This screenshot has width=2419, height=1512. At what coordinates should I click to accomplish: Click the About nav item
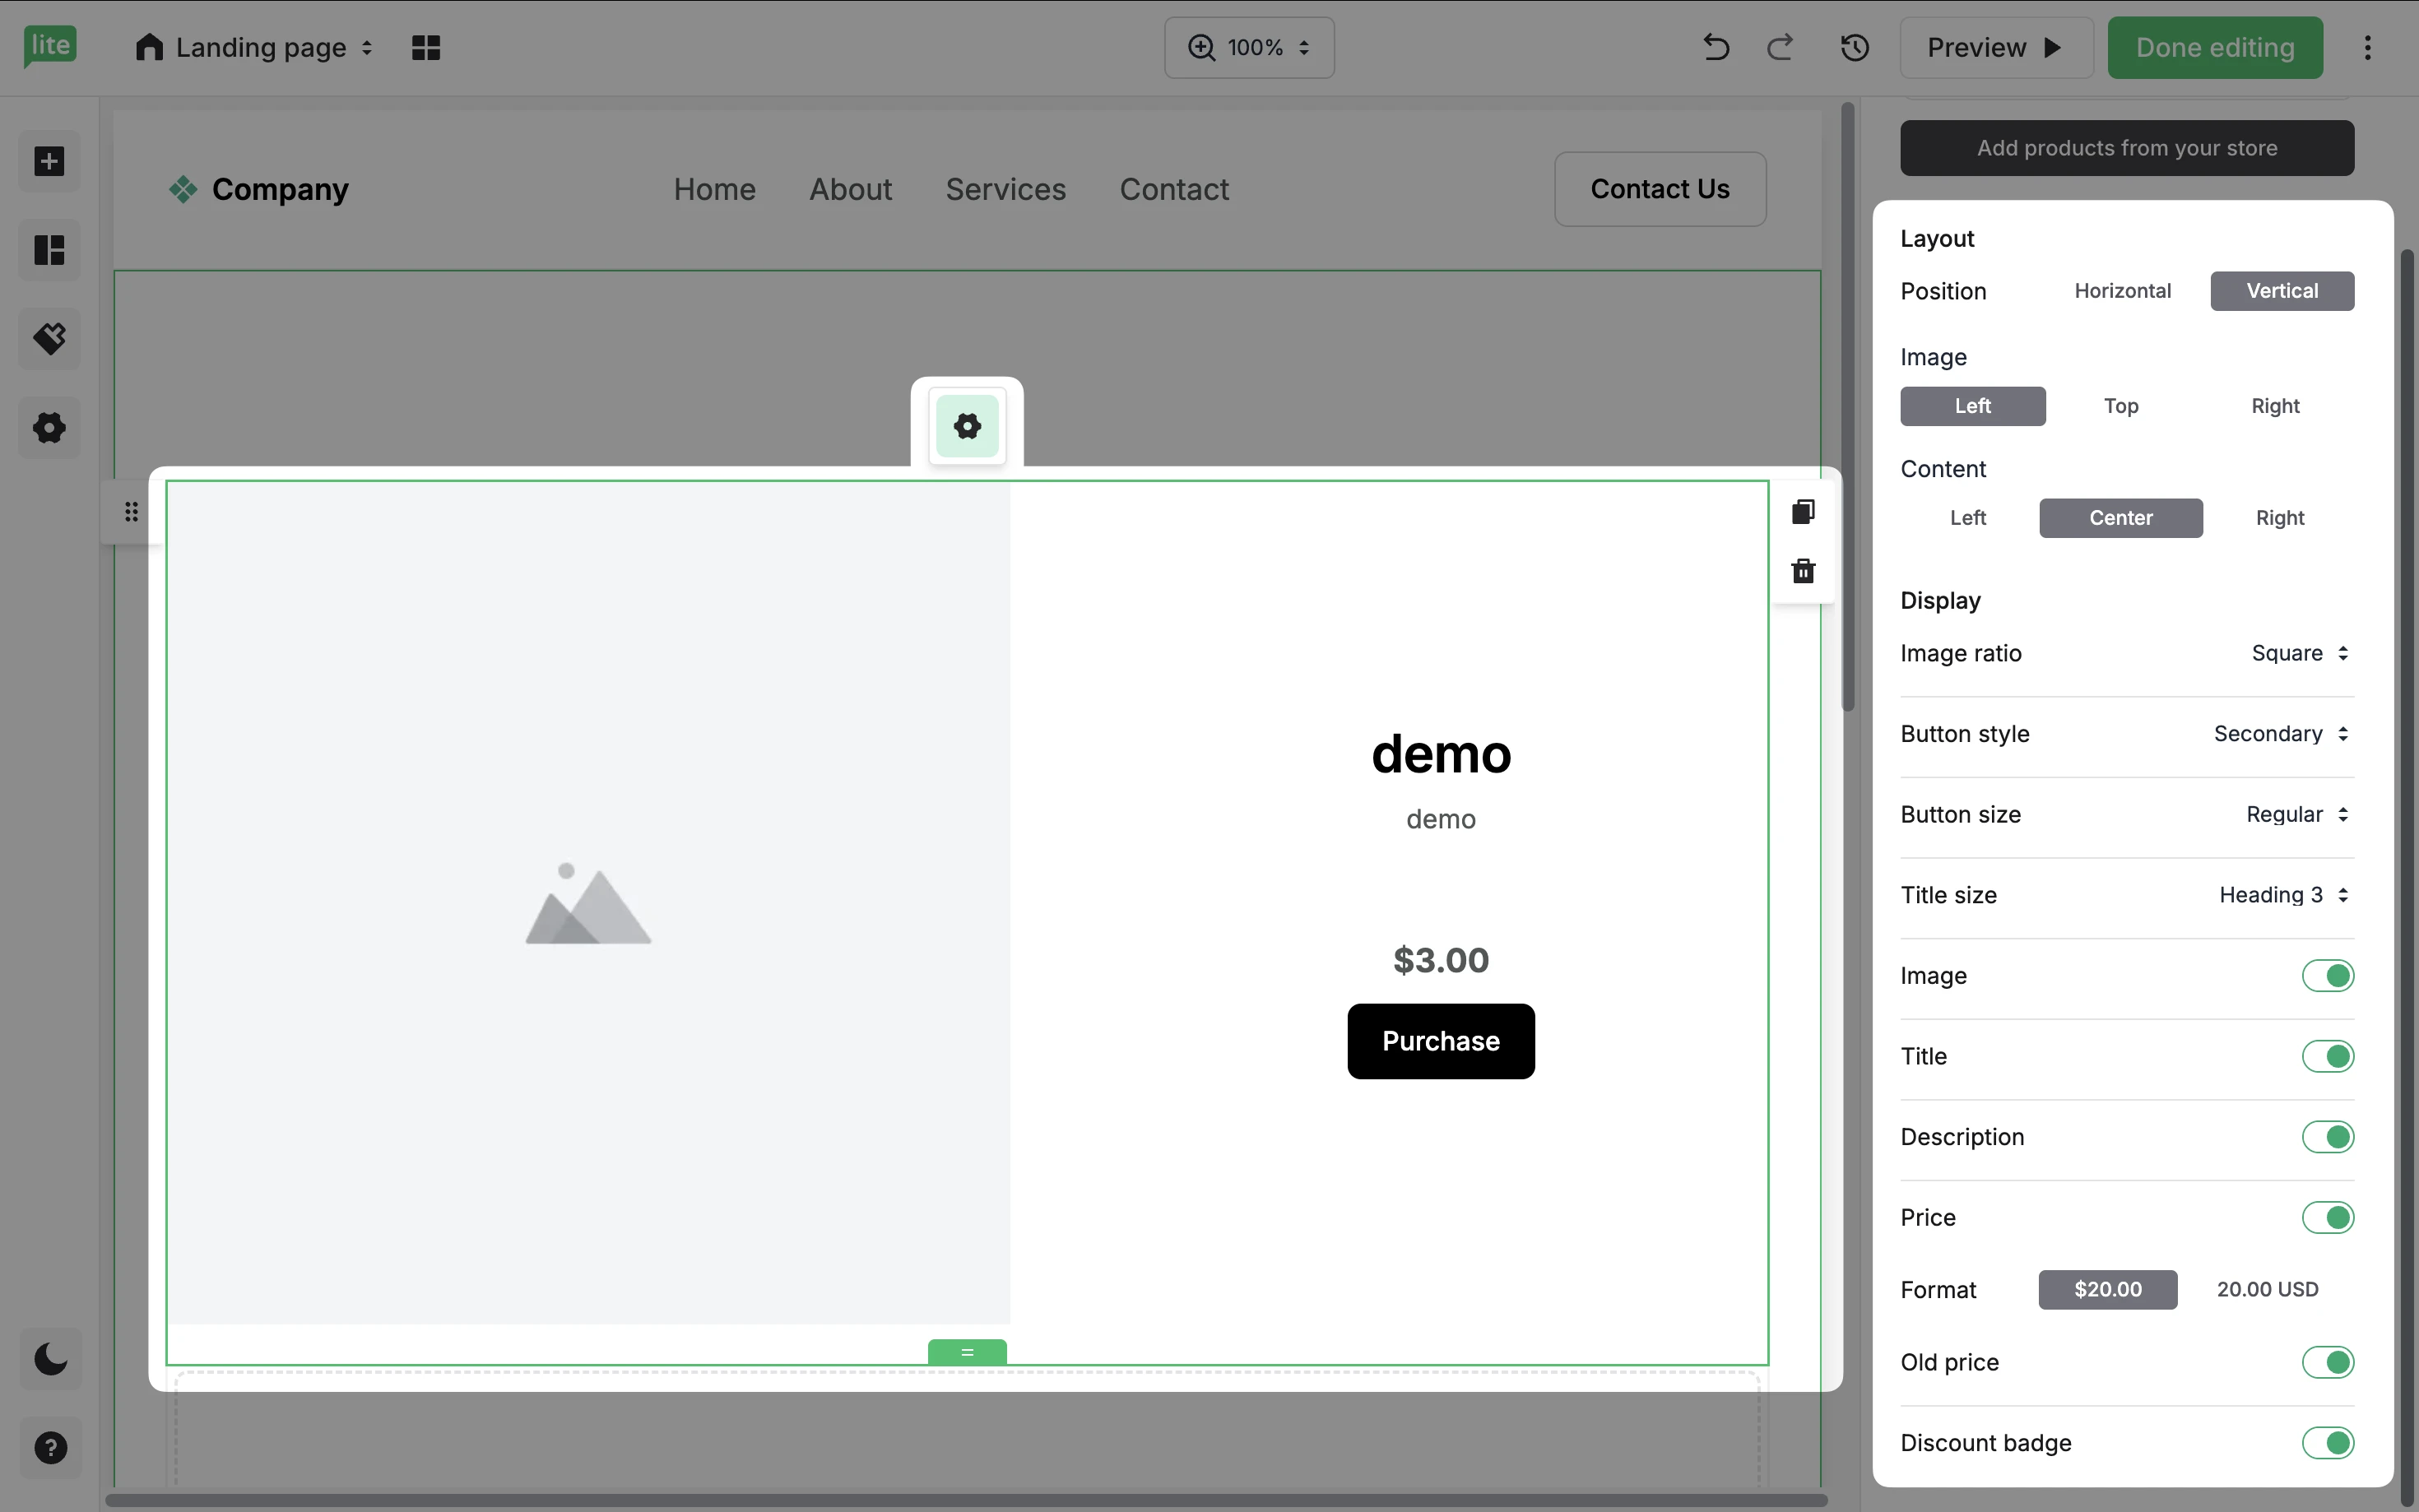(x=850, y=189)
